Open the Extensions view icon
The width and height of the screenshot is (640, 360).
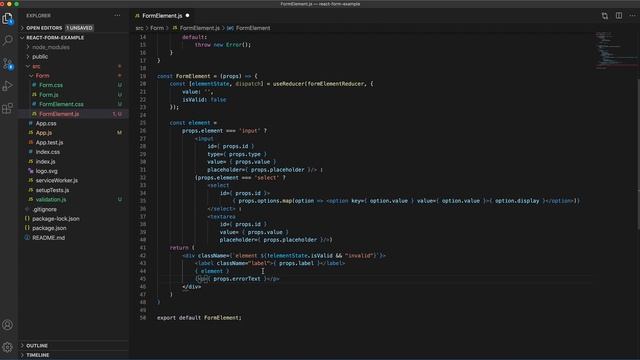pyautogui.click(x=8, y=108)
